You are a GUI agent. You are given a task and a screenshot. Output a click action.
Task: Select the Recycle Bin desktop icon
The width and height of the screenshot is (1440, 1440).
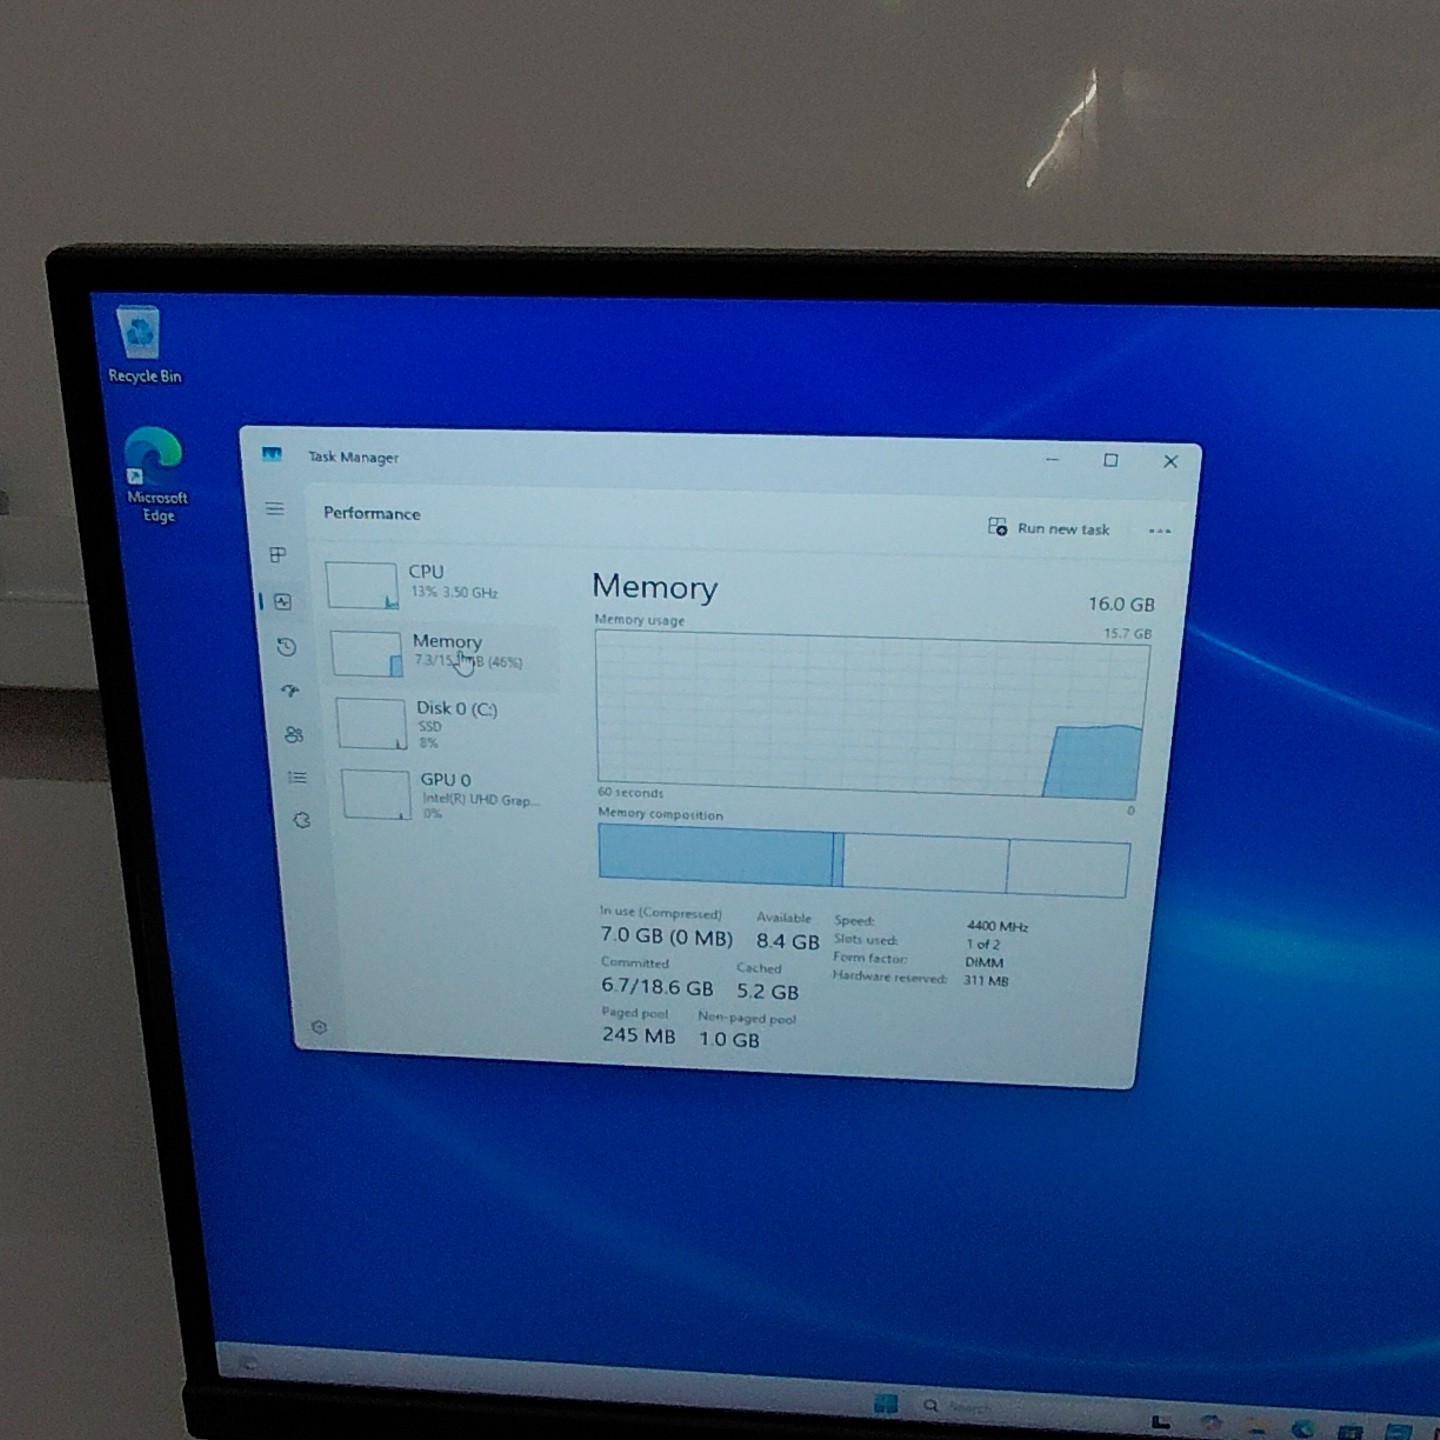click(142, 345)
